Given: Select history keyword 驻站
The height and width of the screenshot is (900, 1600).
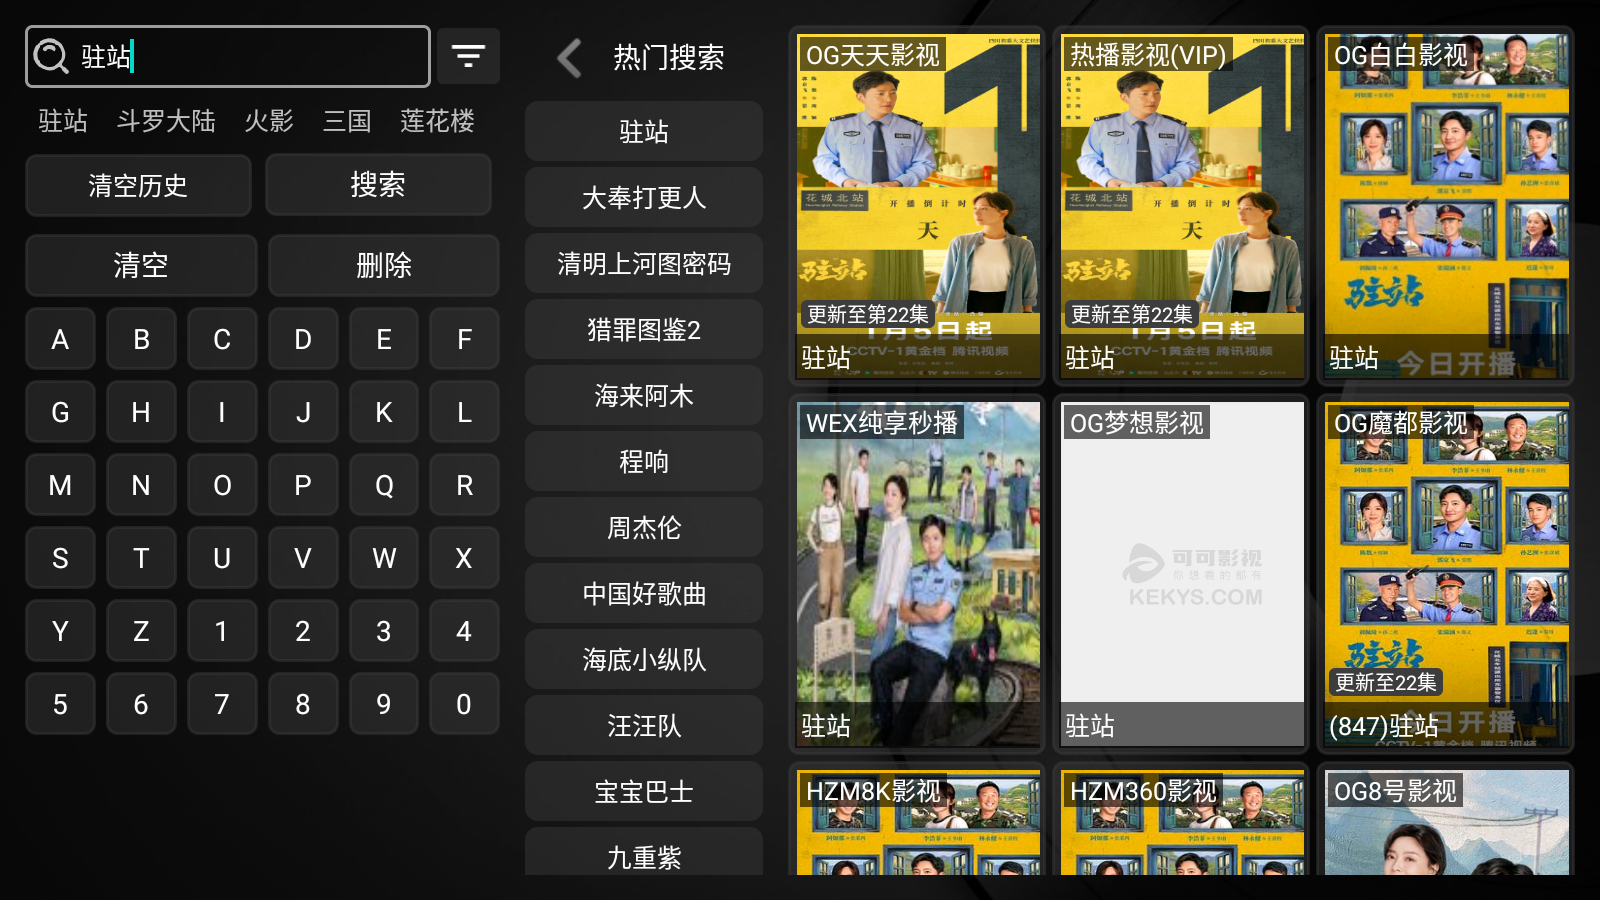Looking at the screenshot, I should [x=63, y=121].
